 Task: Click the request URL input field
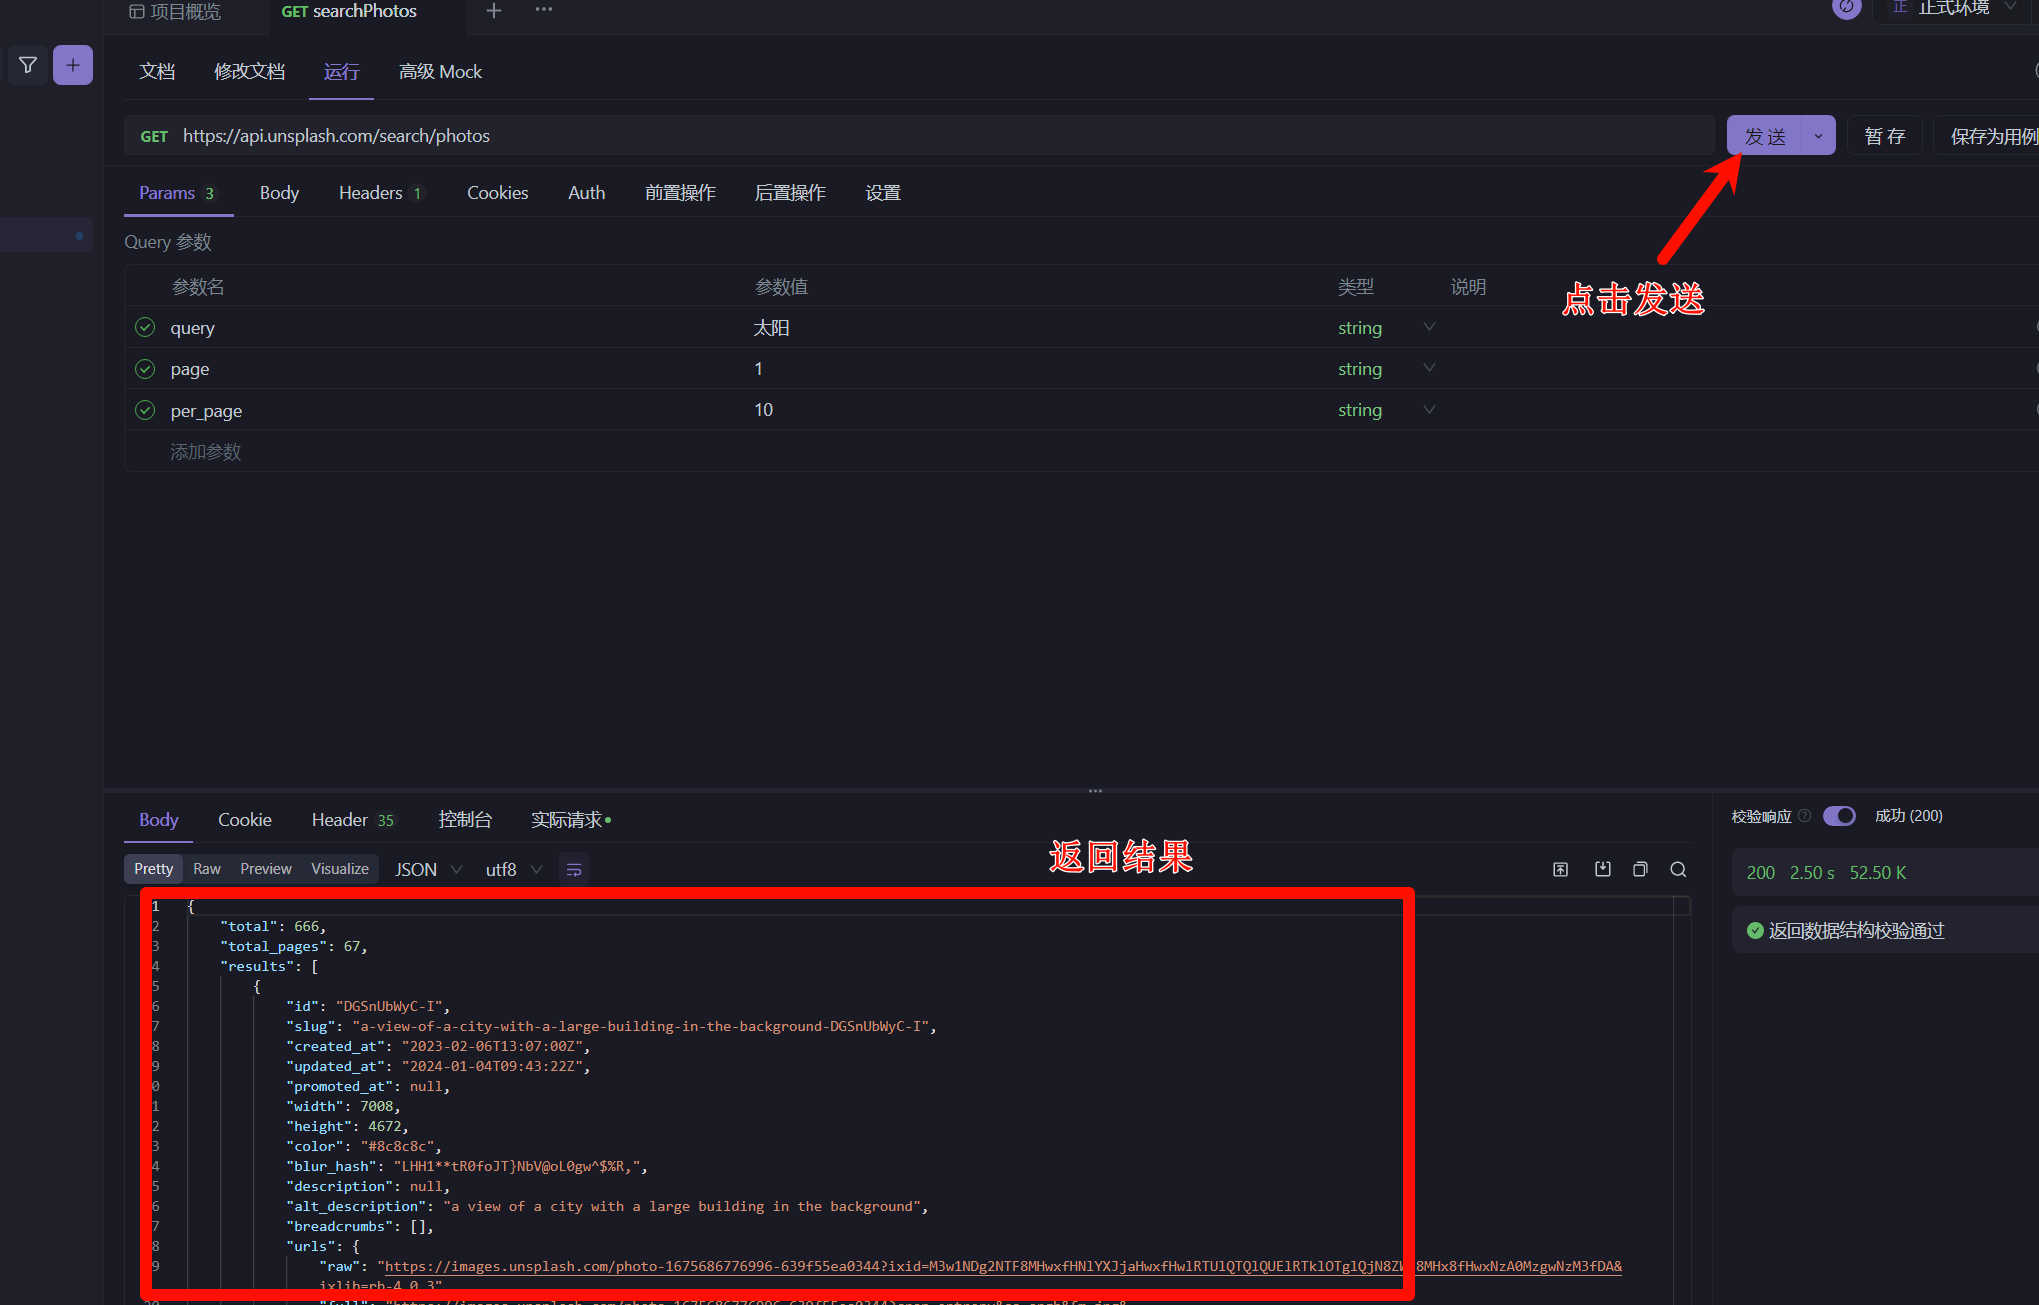(920, 136)
